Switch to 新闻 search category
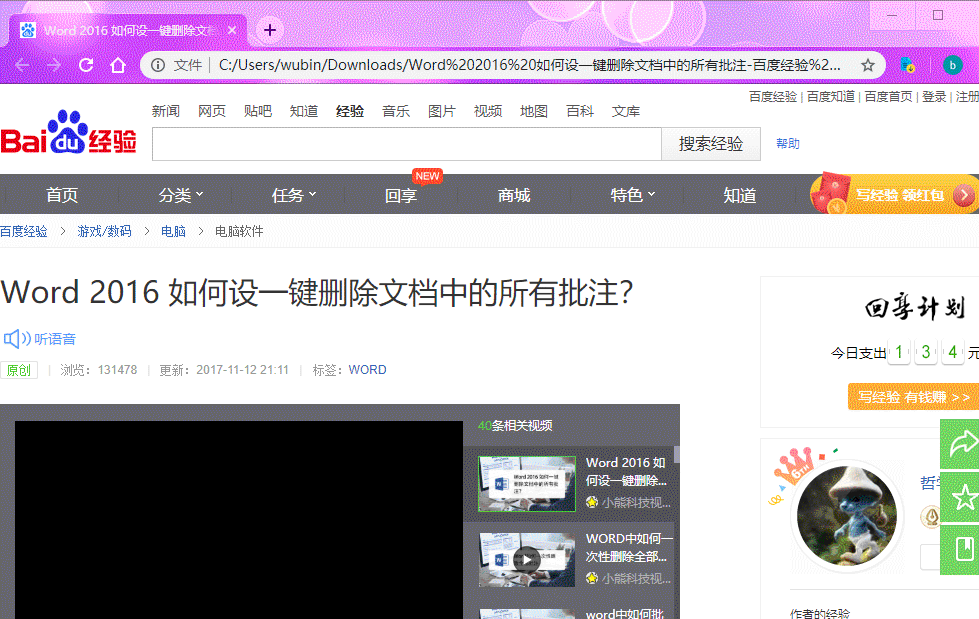This screenshot has height=619, width=979. click(165, 111)
